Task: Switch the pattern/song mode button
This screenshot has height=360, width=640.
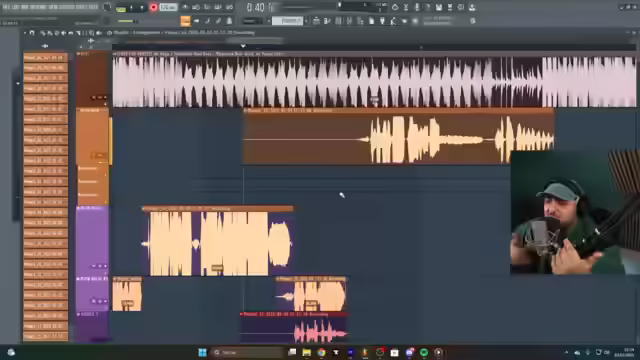Action: (x=121, y=8)
